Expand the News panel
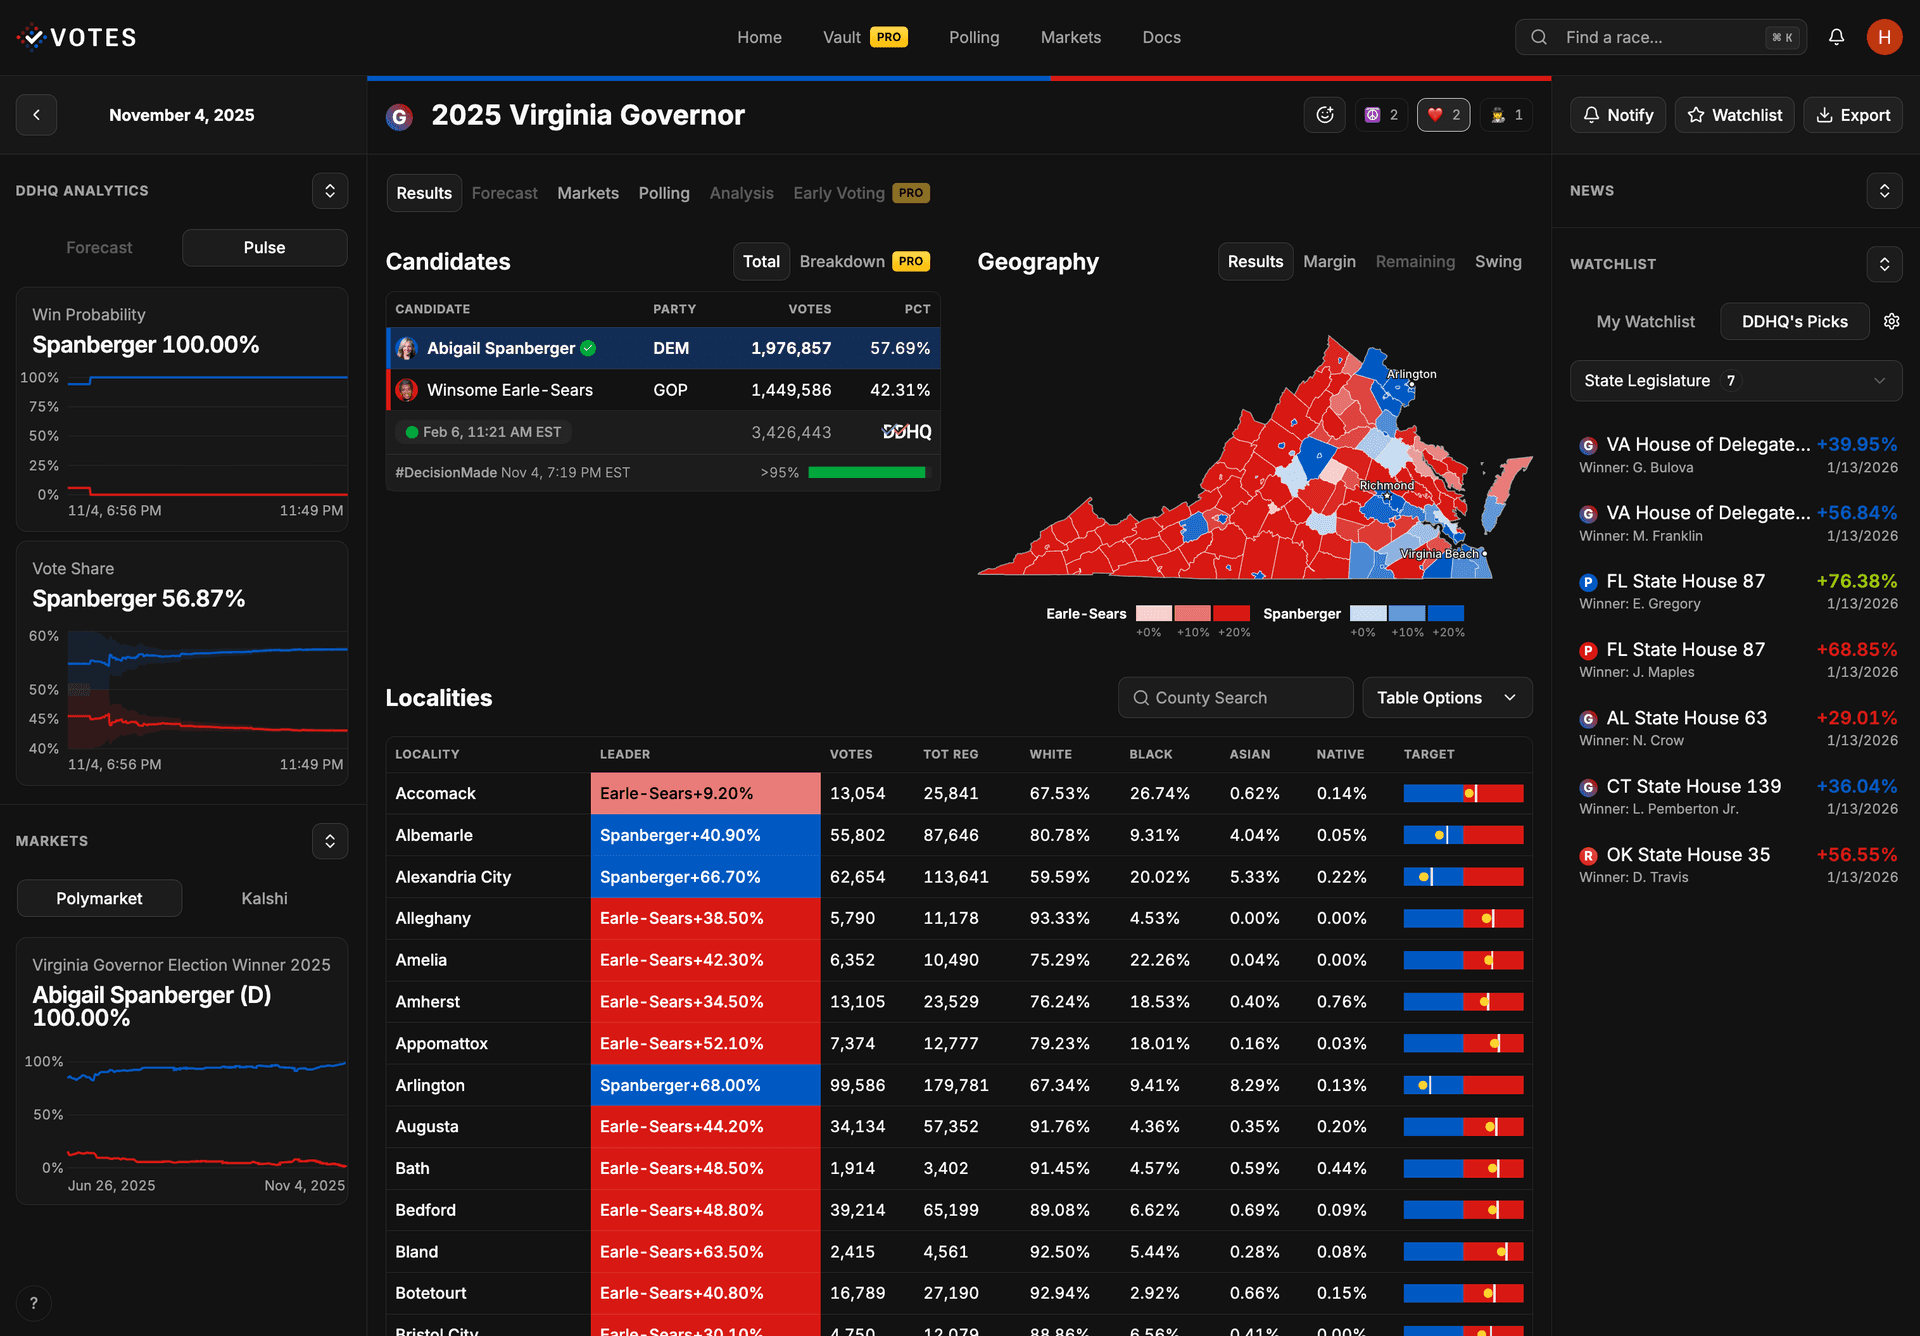This screenshot has width=1920, height=1336. click(x=1884, y=191)
